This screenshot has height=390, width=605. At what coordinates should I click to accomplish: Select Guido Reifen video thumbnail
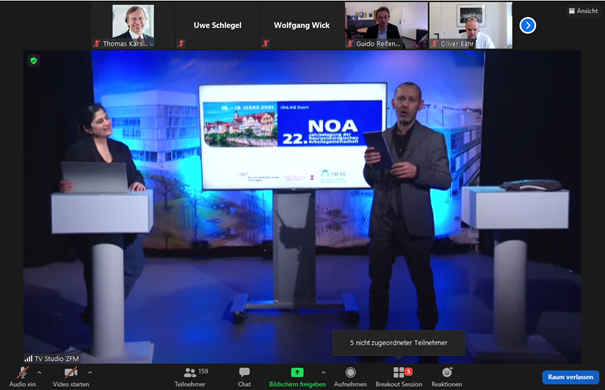pos(386,25)
